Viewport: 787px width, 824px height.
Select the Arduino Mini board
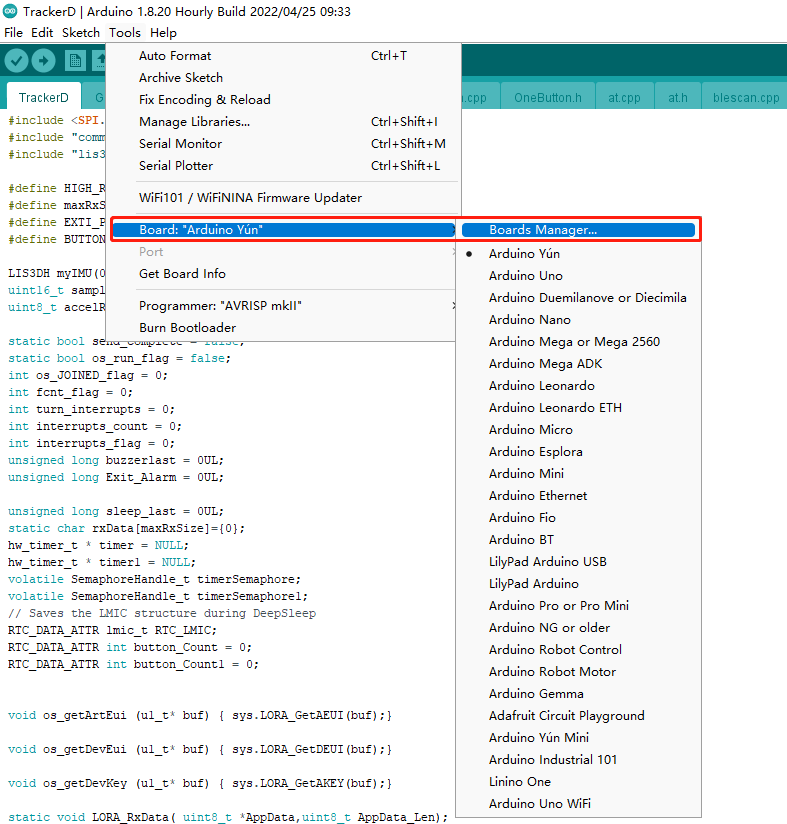578,474
